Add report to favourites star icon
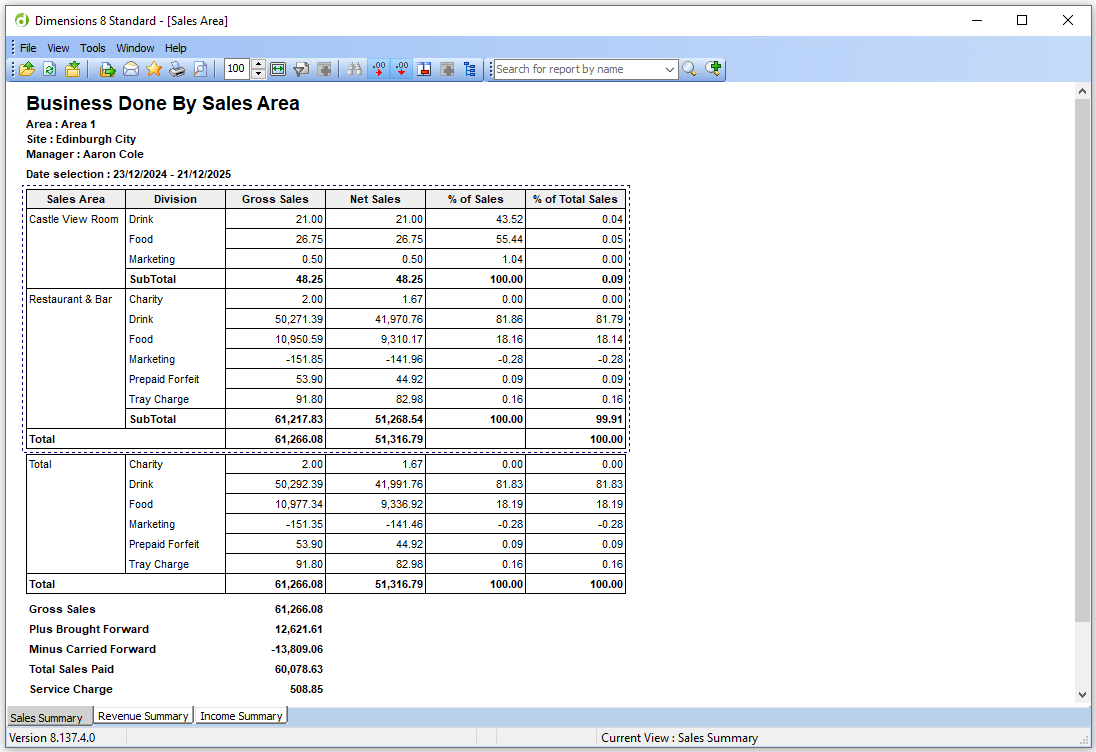 [154, 69]
